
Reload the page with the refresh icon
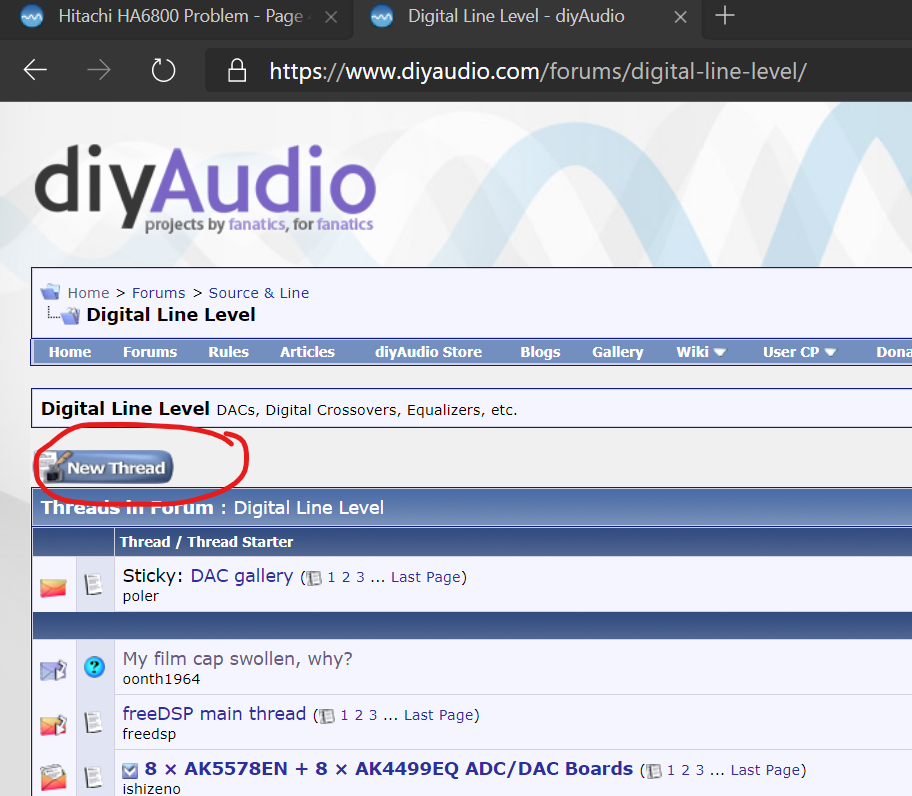163,70
